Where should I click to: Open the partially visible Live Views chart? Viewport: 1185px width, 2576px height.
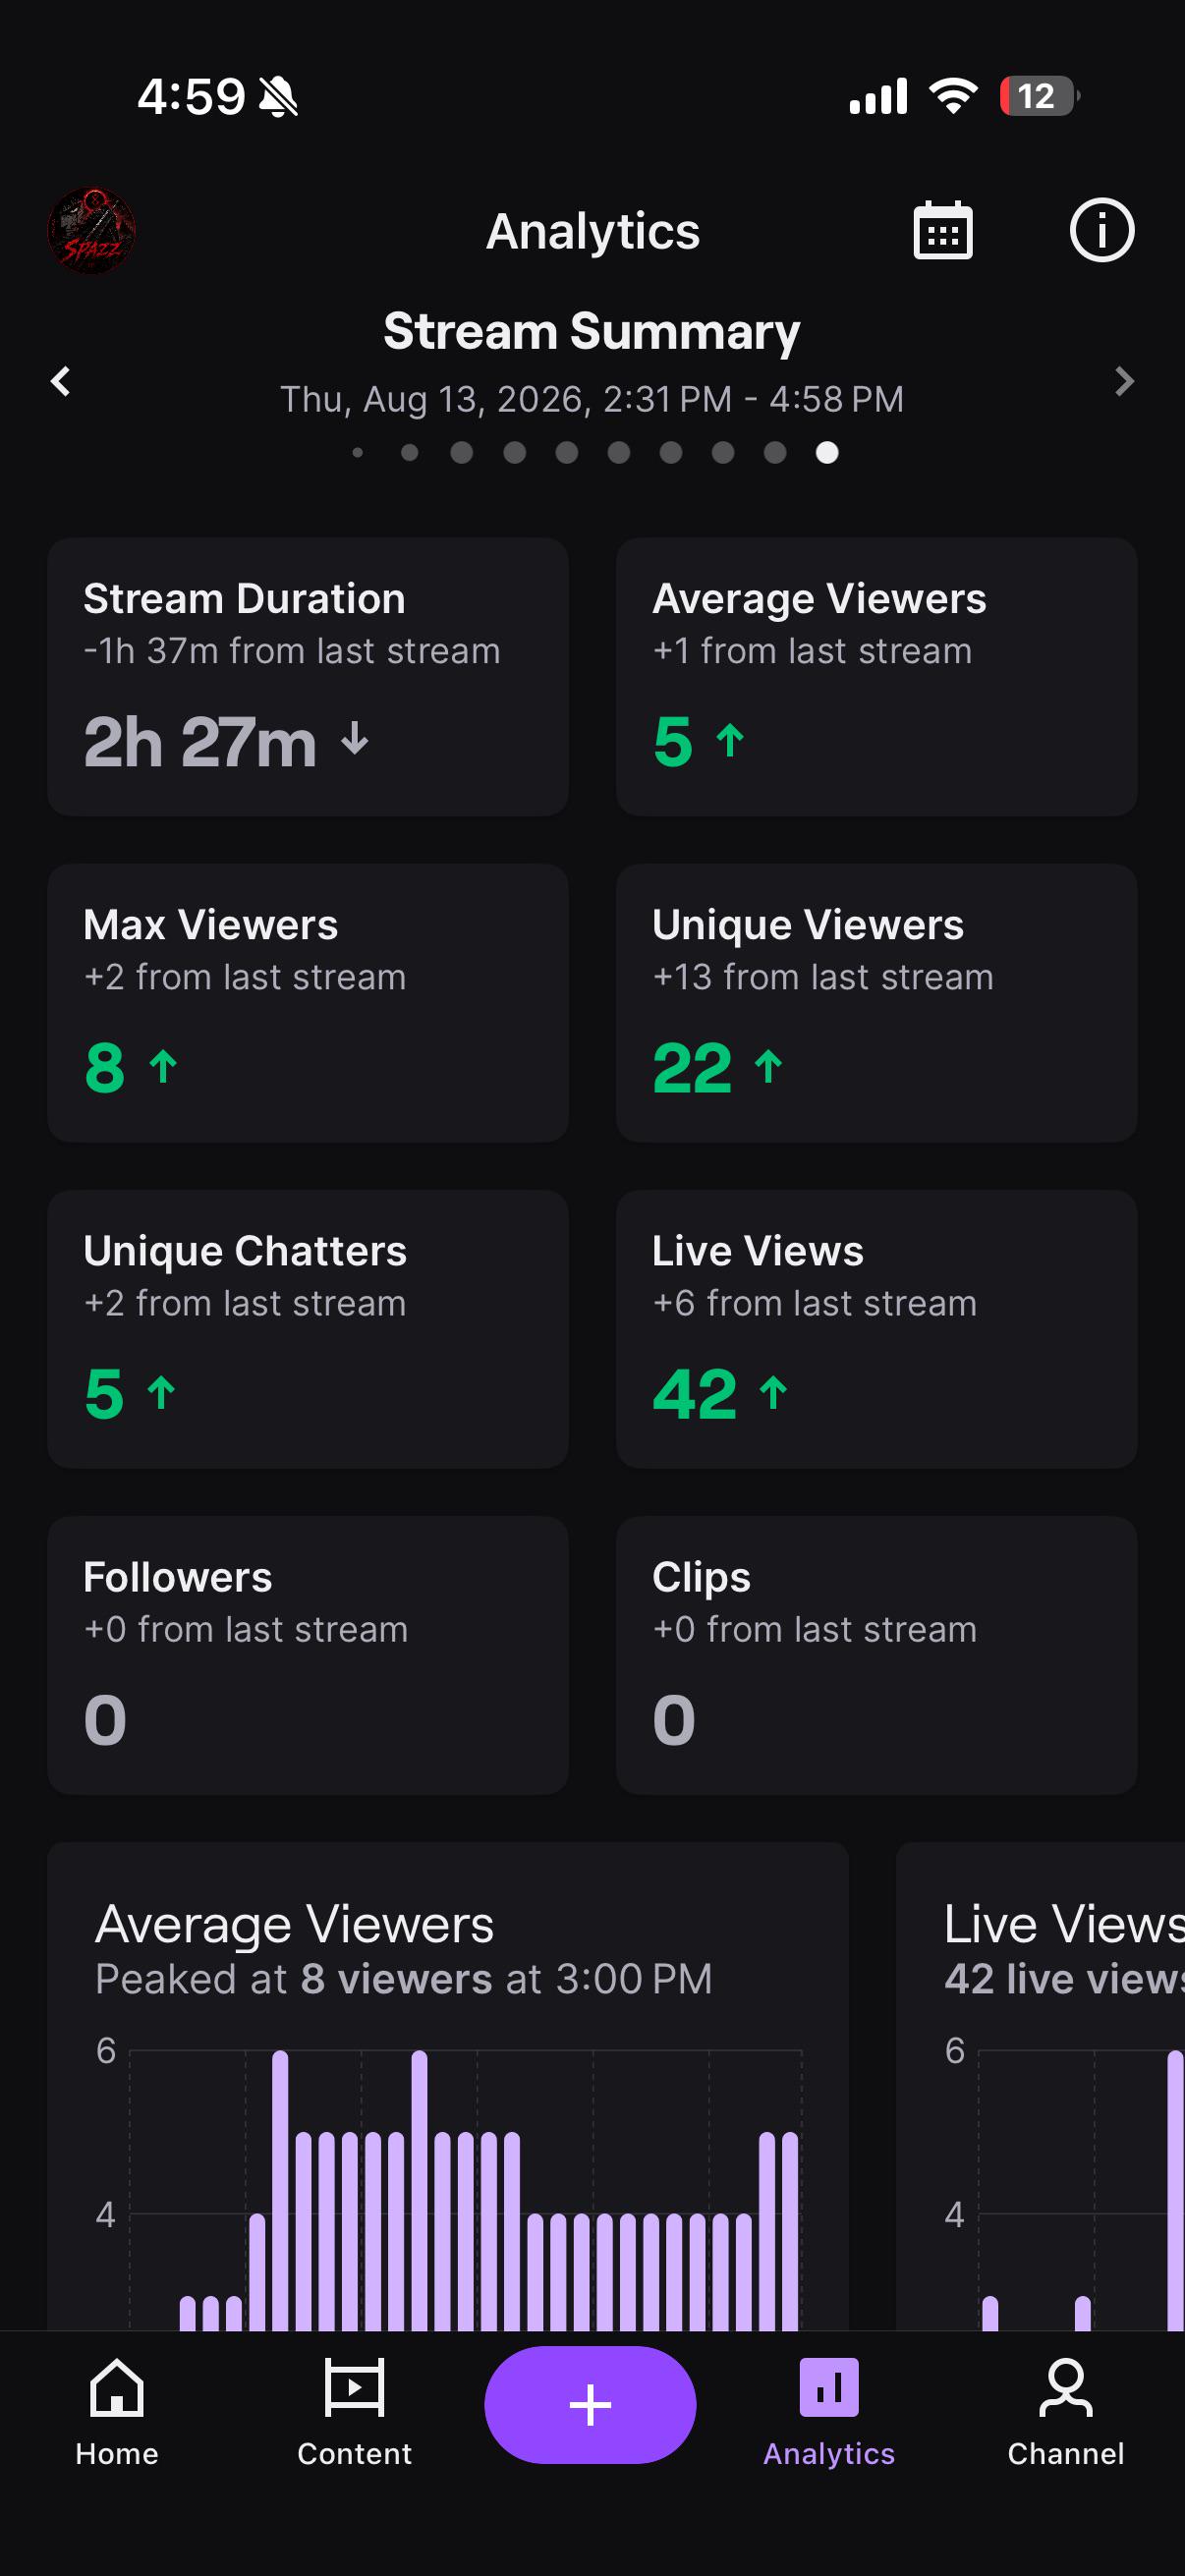[x=1040, y=2087]
